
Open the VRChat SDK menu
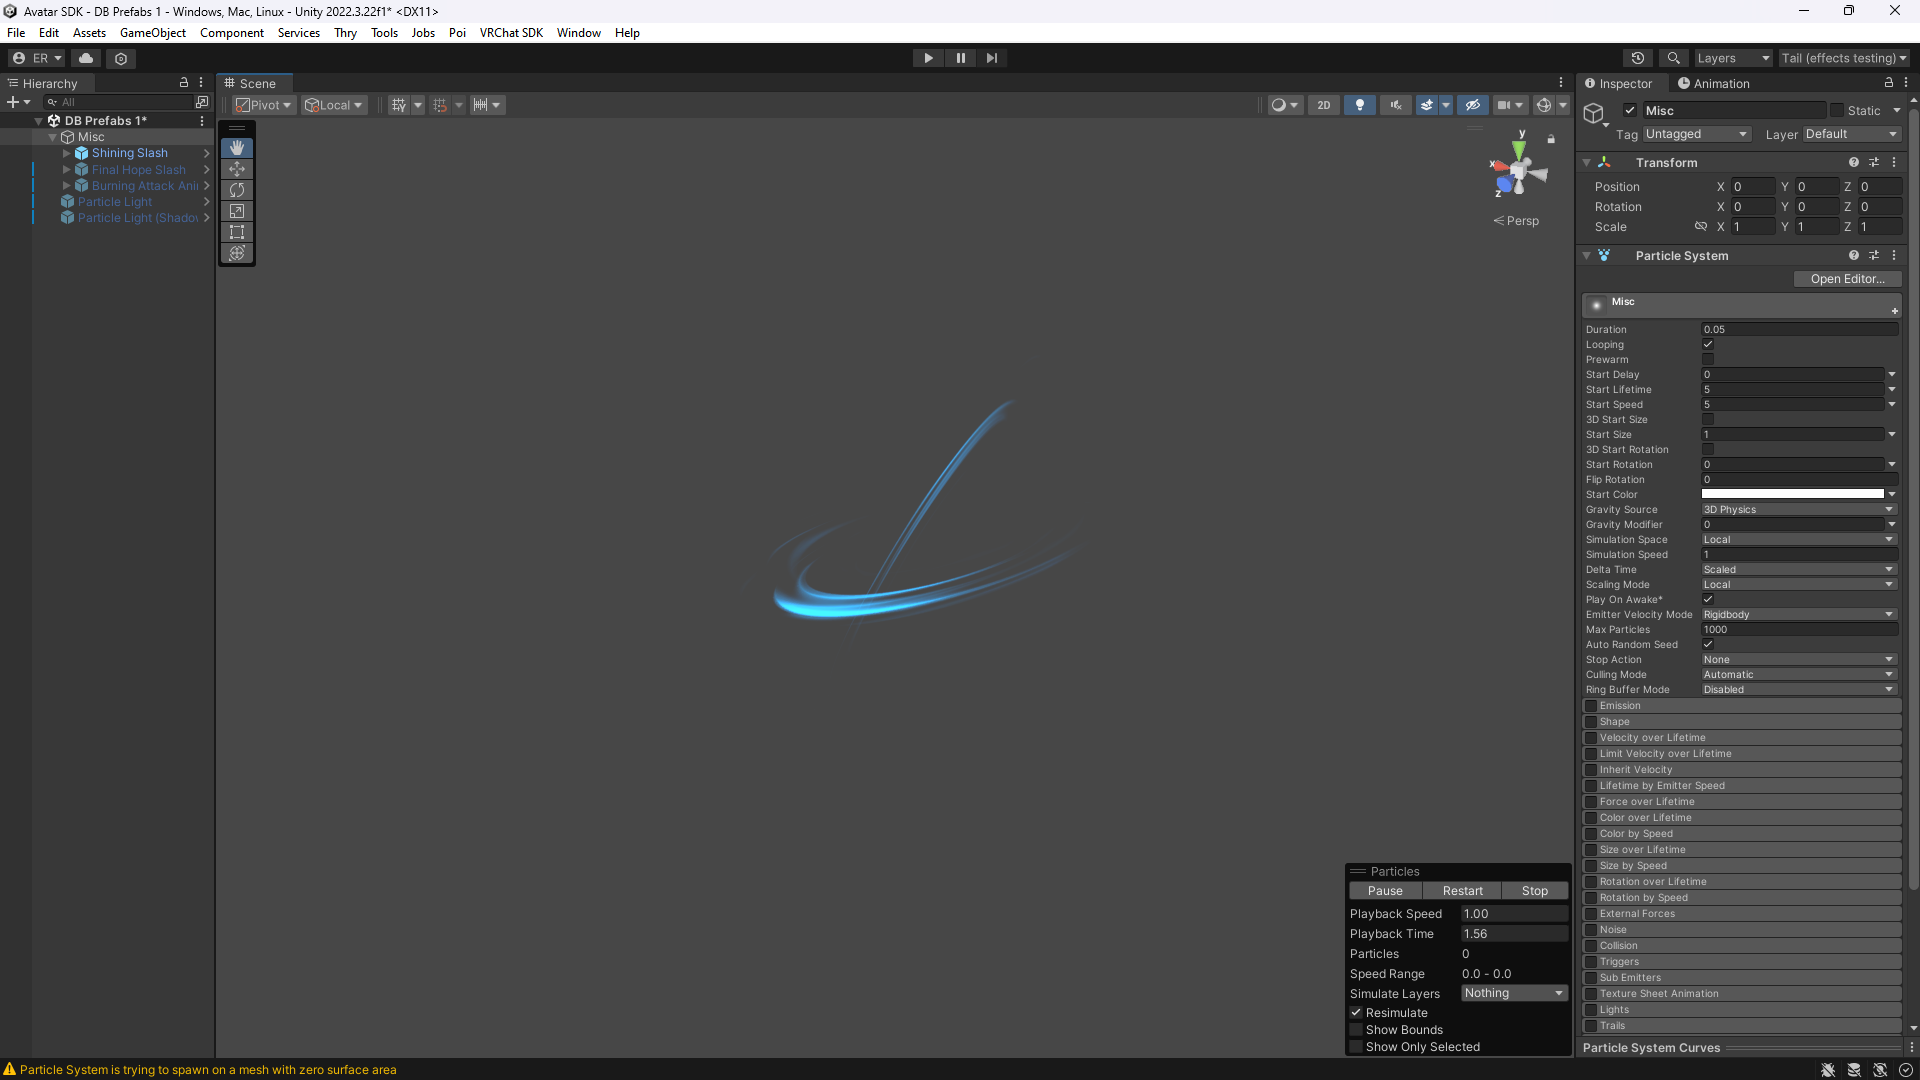click(510, 33)
